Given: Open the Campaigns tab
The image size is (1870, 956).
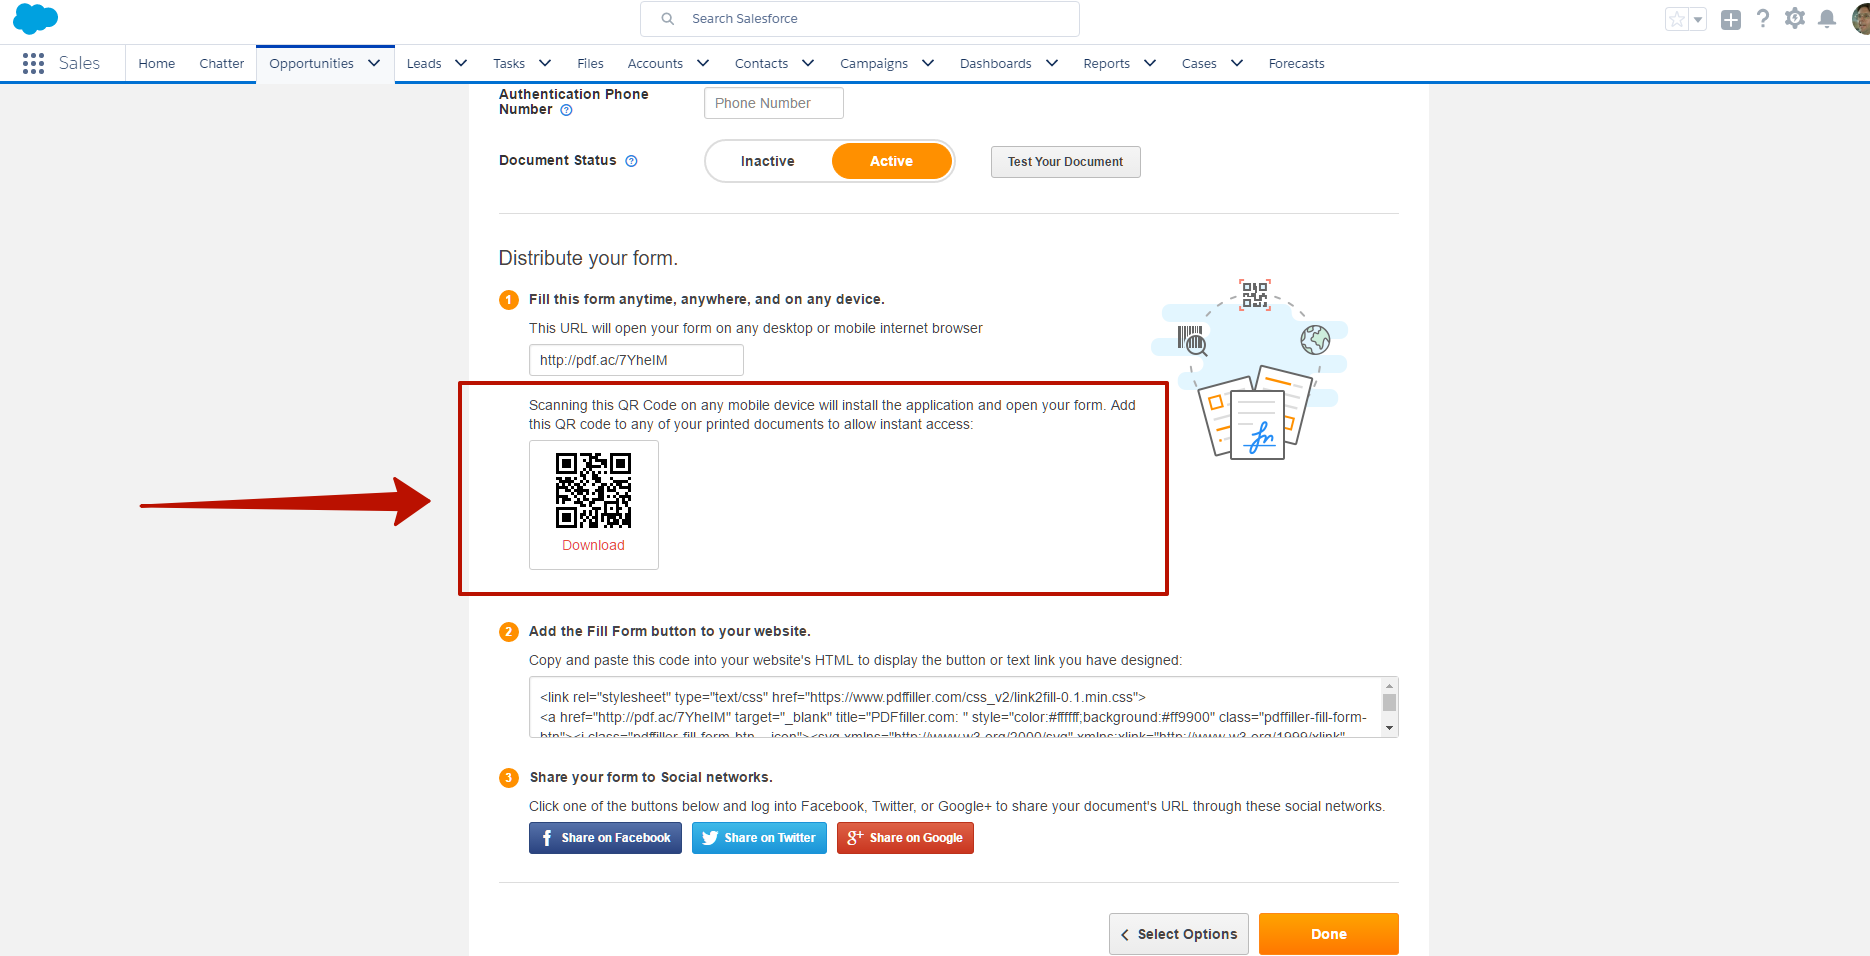Looking at the screenshot, I should pyautogui.click(x=874, y=63).
